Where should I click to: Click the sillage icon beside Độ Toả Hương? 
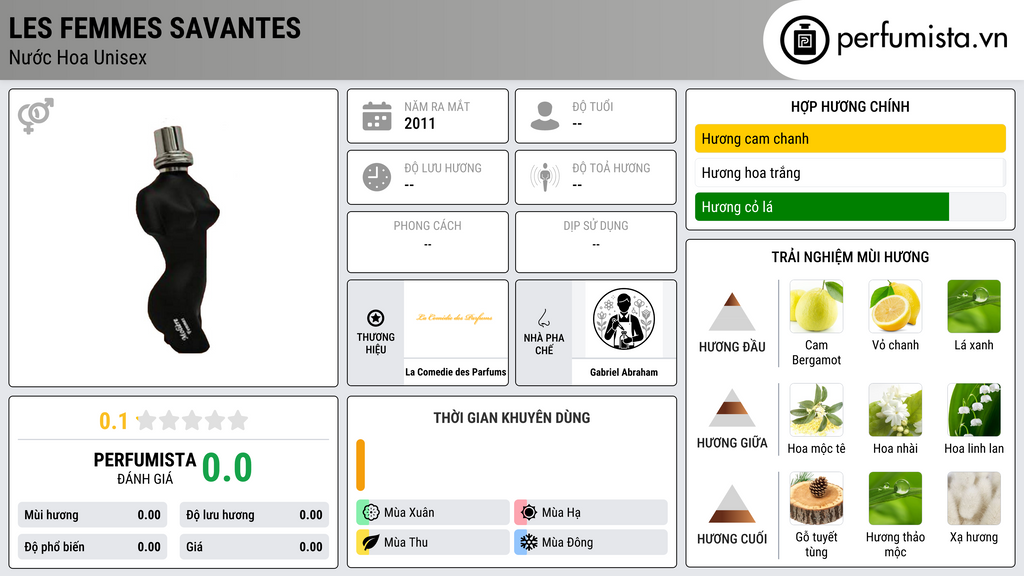click(545, 177)
